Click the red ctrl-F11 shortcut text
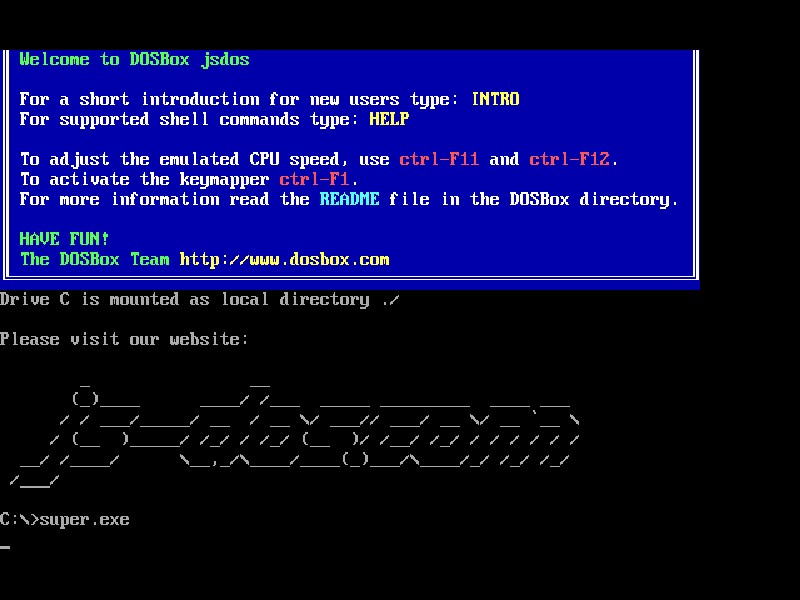The image size is (800, 600). [x=439, y=159]
